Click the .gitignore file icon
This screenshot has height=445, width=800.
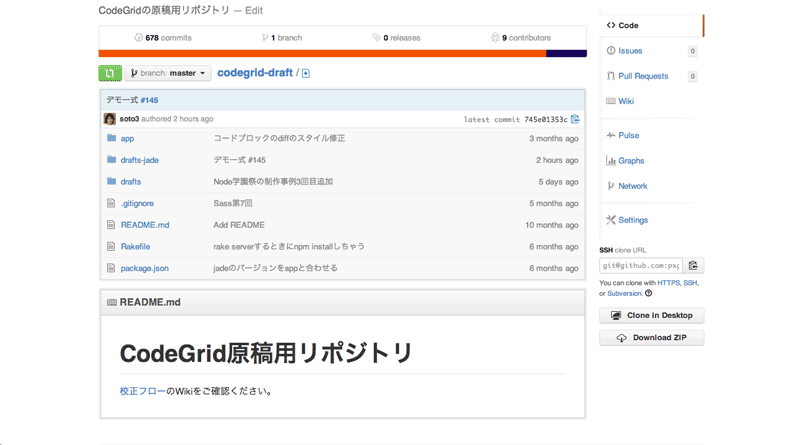click(x=111, y=203)
